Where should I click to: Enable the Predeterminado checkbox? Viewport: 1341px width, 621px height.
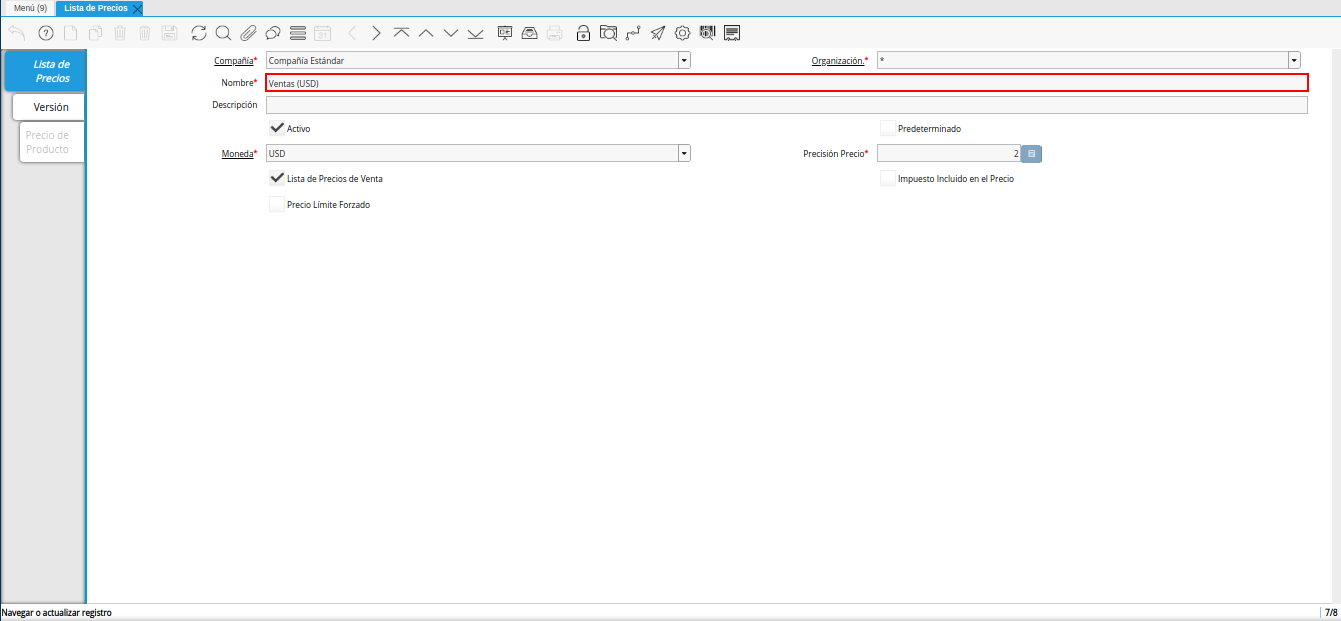[x=888, y=129]
